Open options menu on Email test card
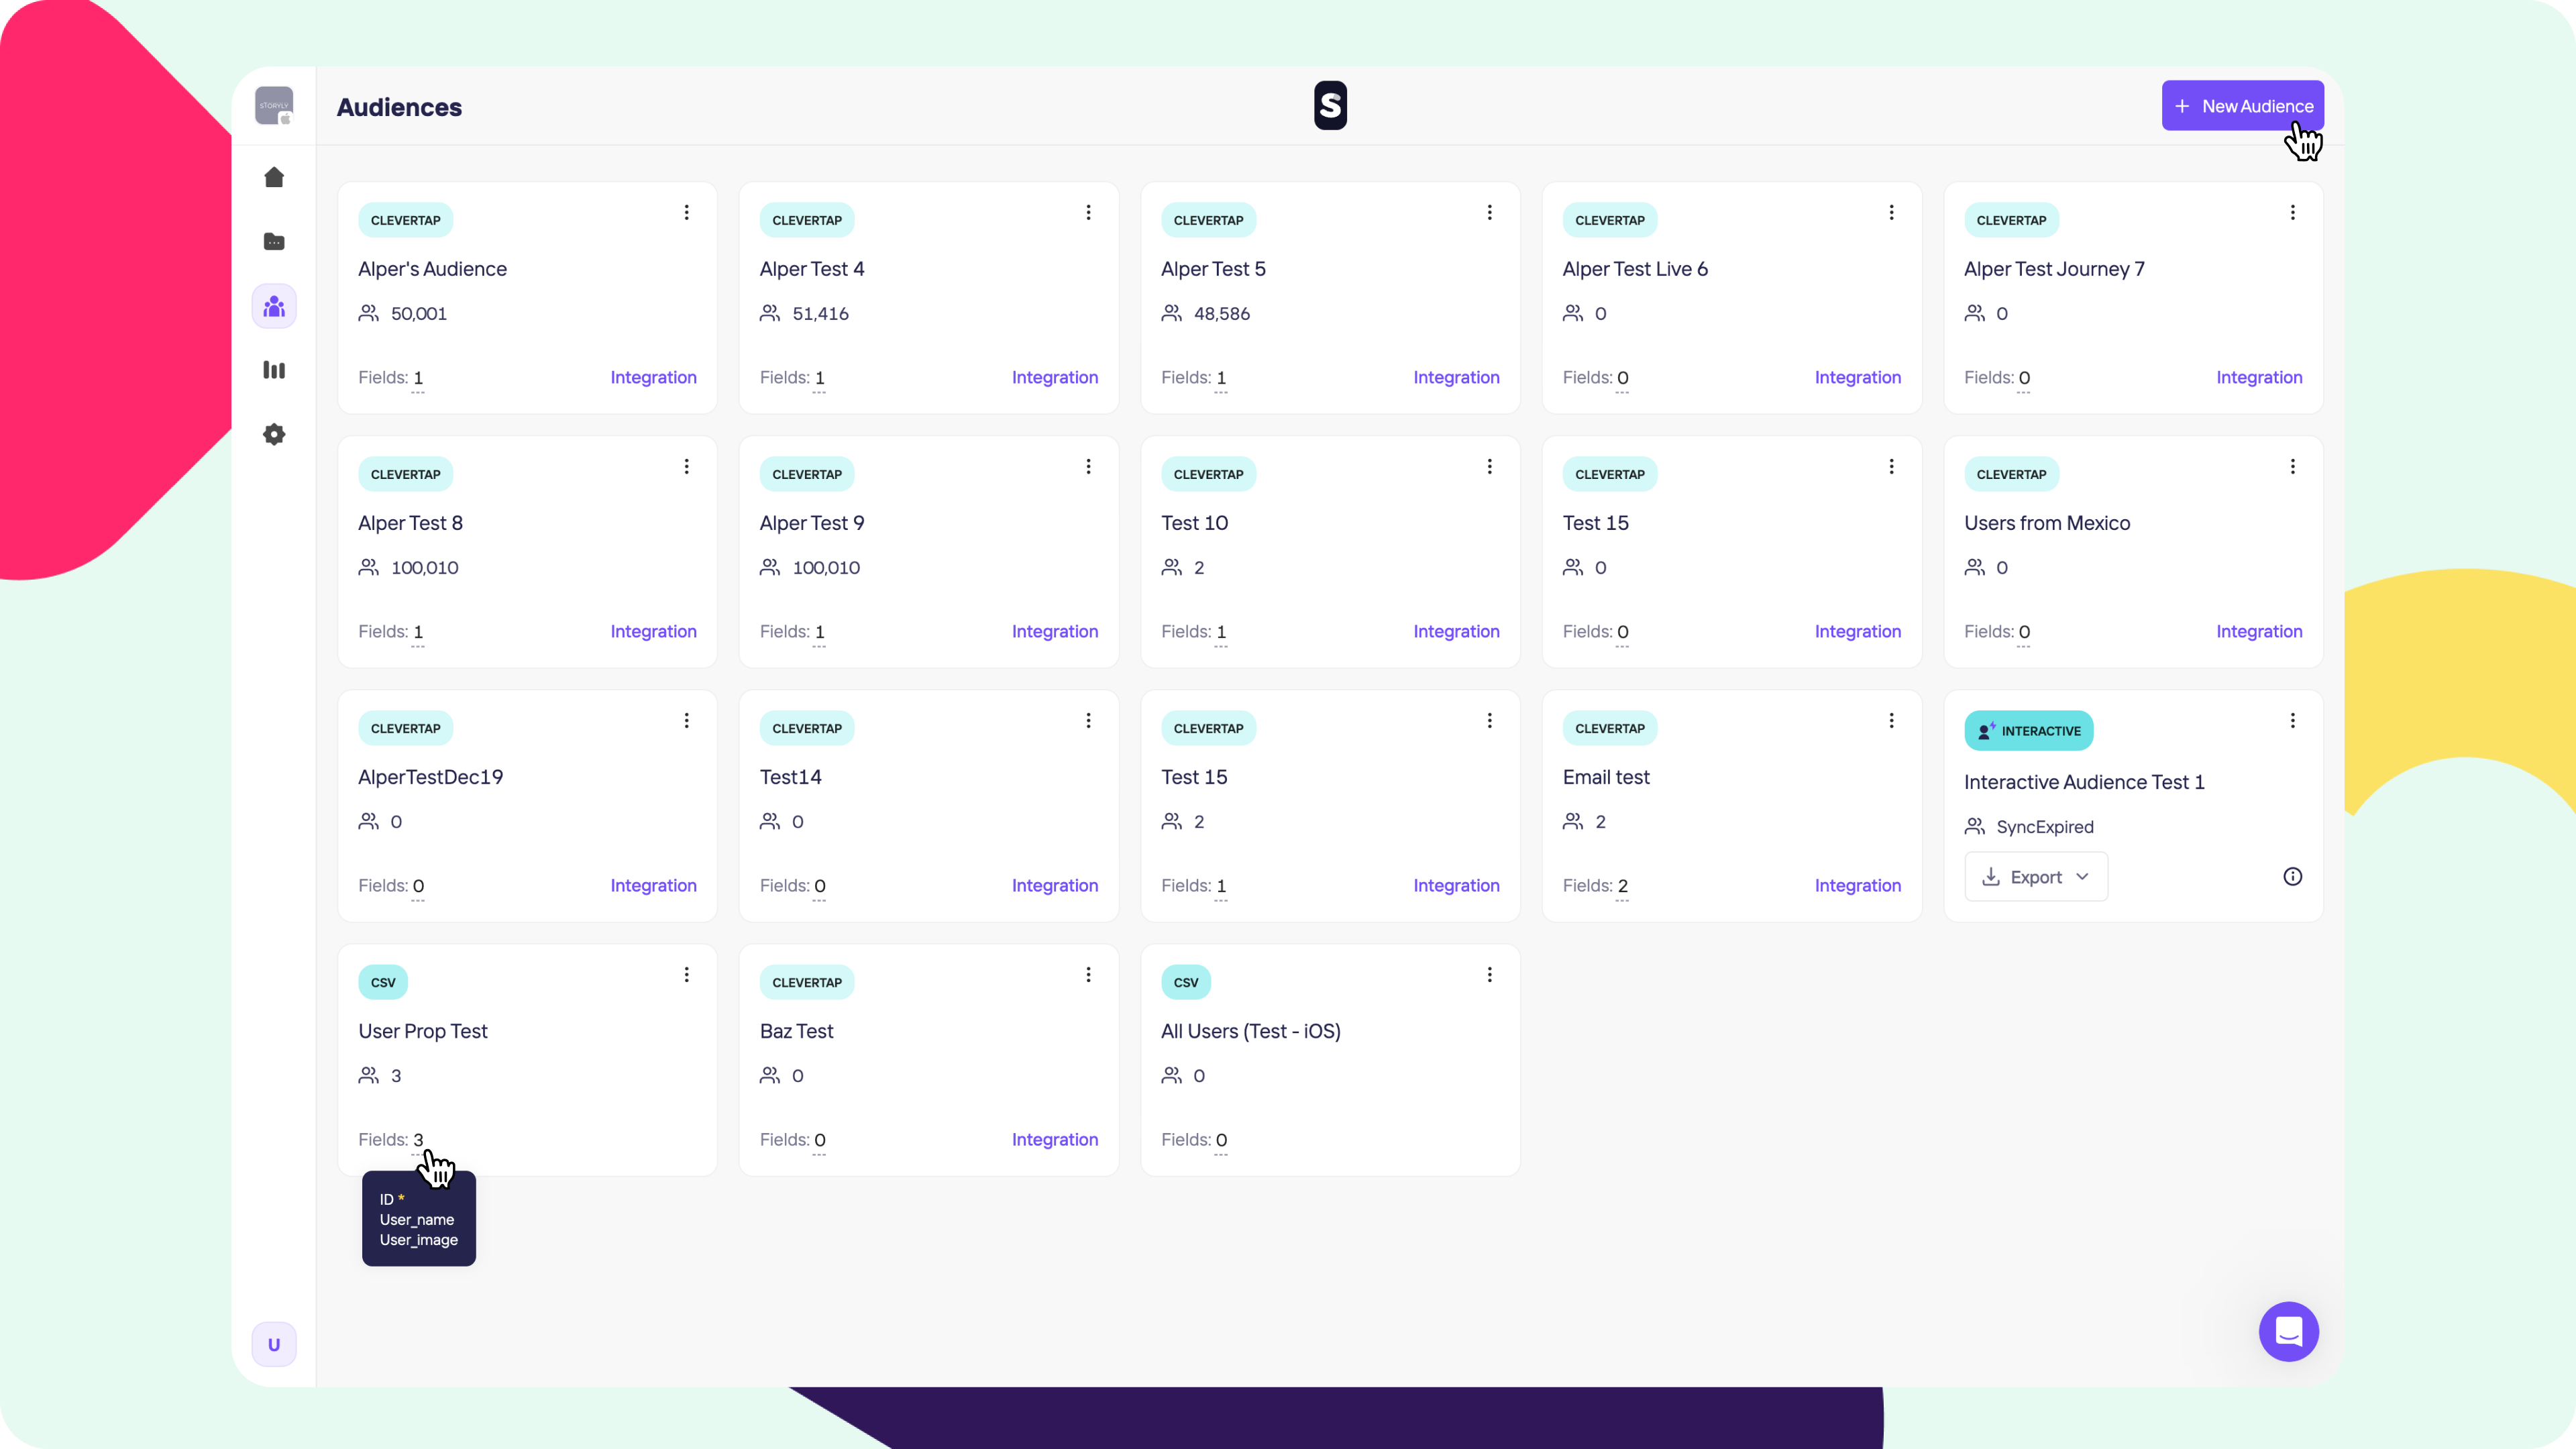Image resolution: width=2576 pixels, height=1449 pixels. (1891, 720)
